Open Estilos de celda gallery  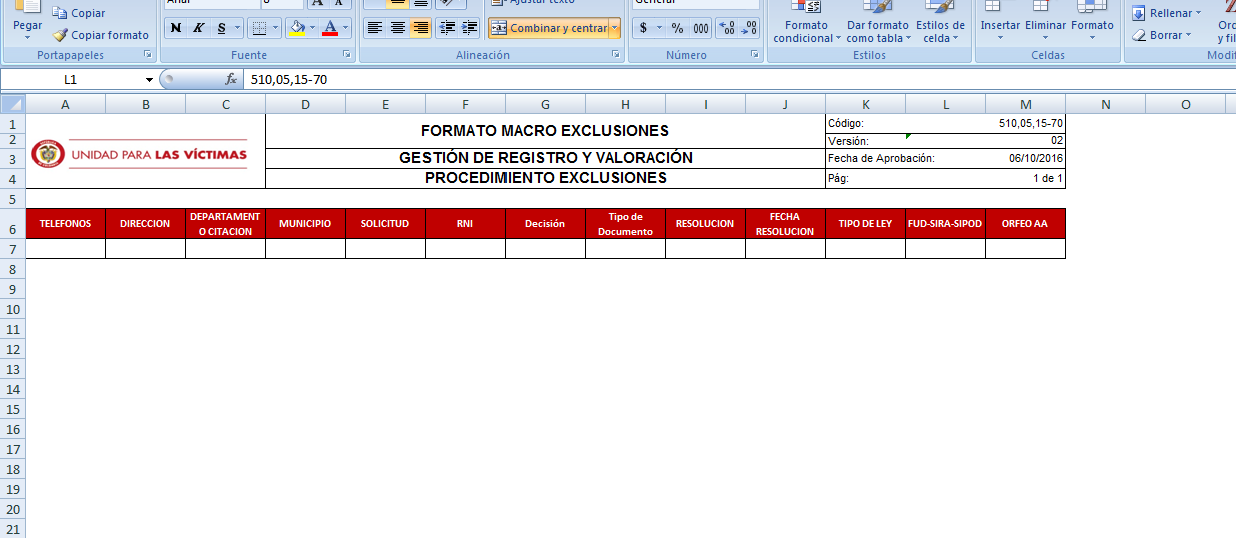940,22
